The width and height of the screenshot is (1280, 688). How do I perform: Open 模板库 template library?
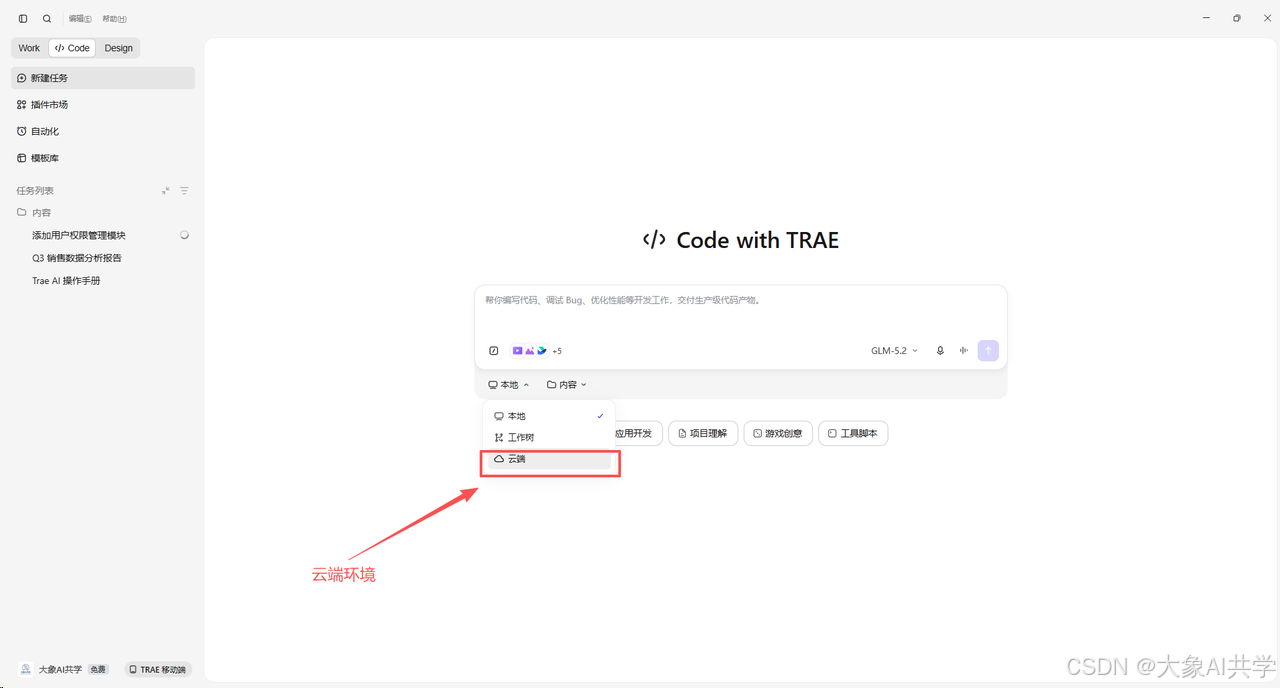[x=103, y=158]
